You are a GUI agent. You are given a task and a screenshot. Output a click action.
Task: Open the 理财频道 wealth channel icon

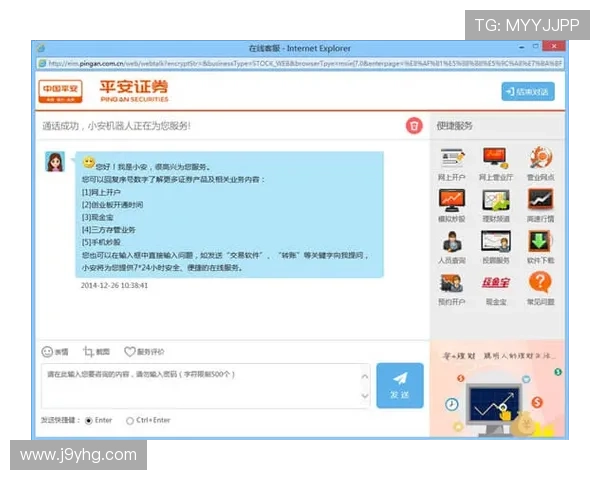click(496, 200)
